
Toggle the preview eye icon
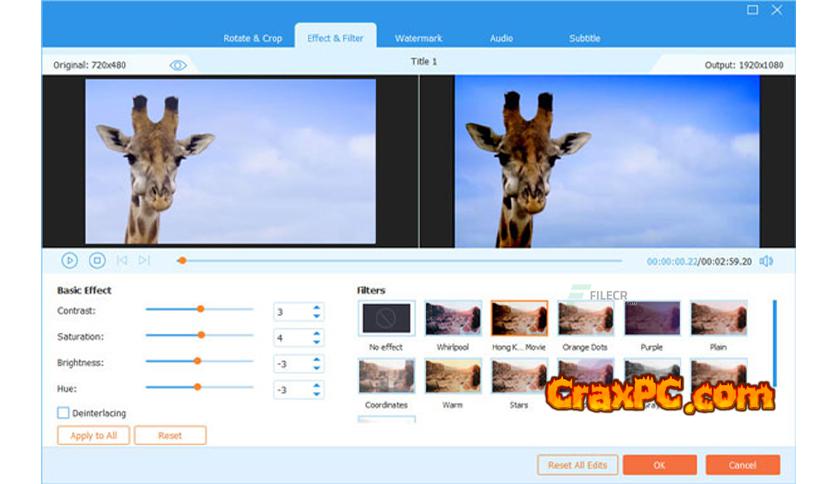pos(178,65)
